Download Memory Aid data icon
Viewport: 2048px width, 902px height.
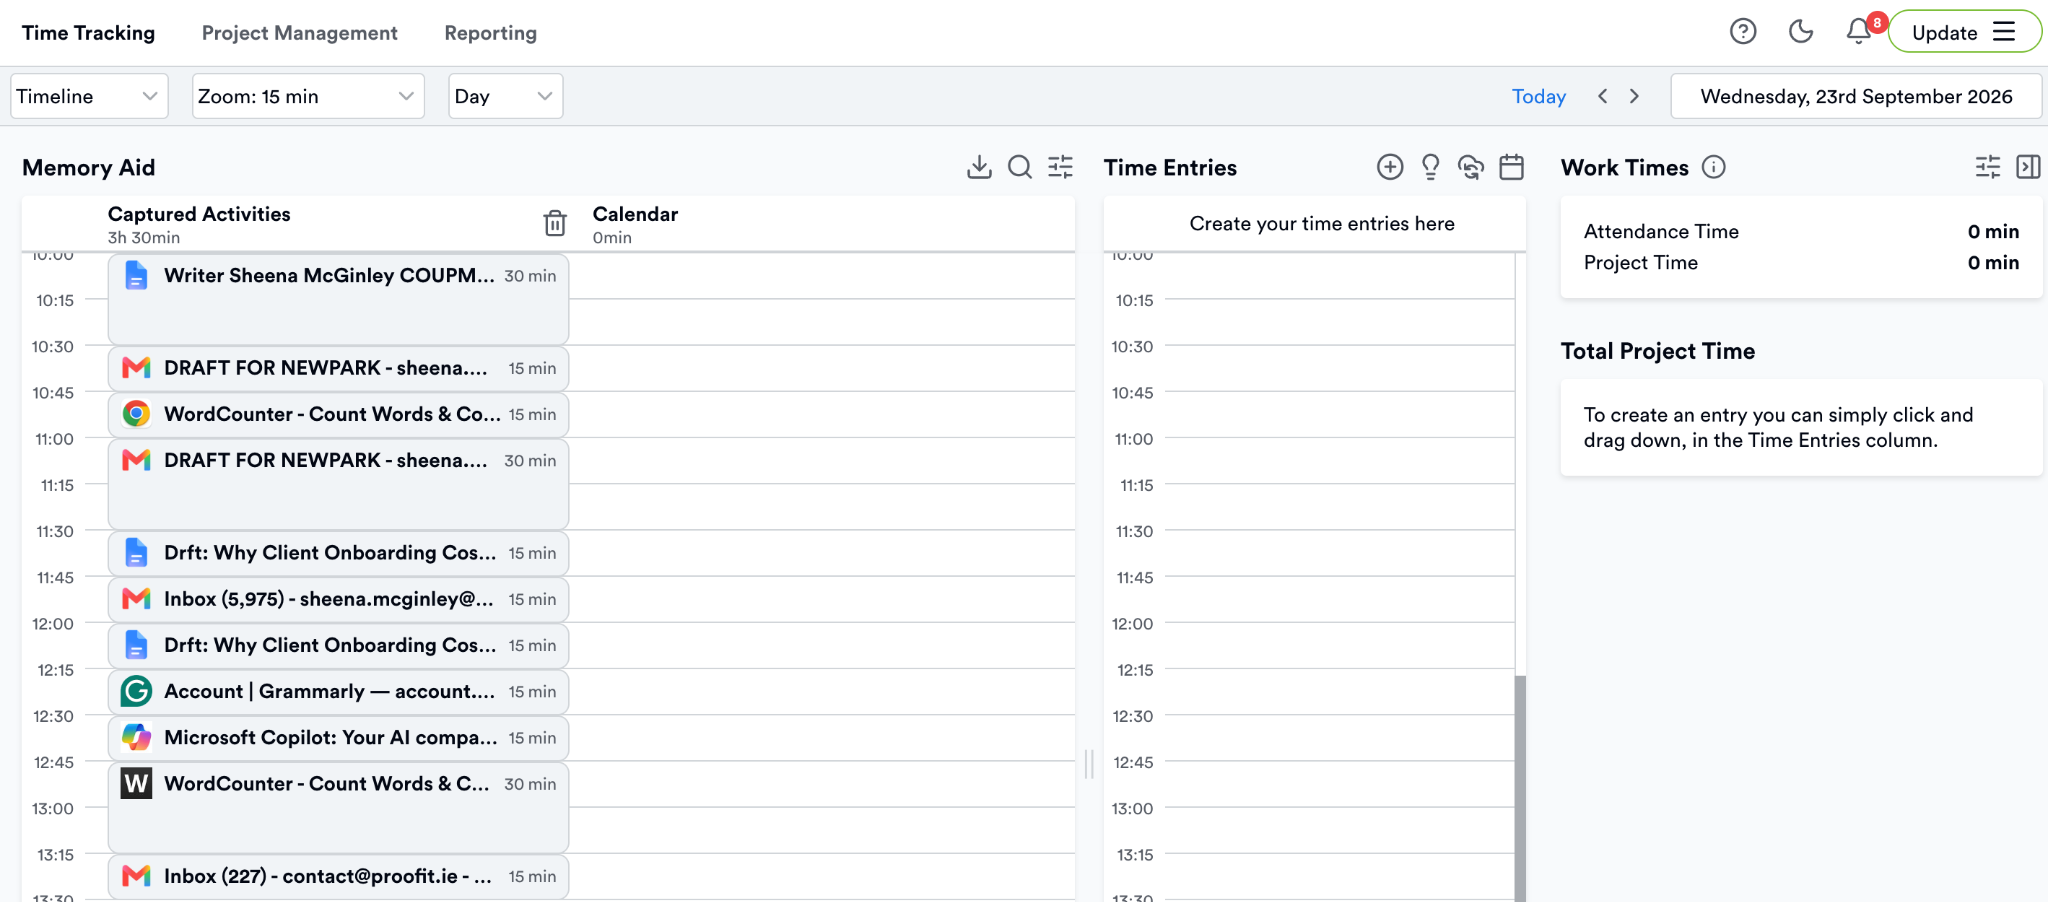coord(979,167)
